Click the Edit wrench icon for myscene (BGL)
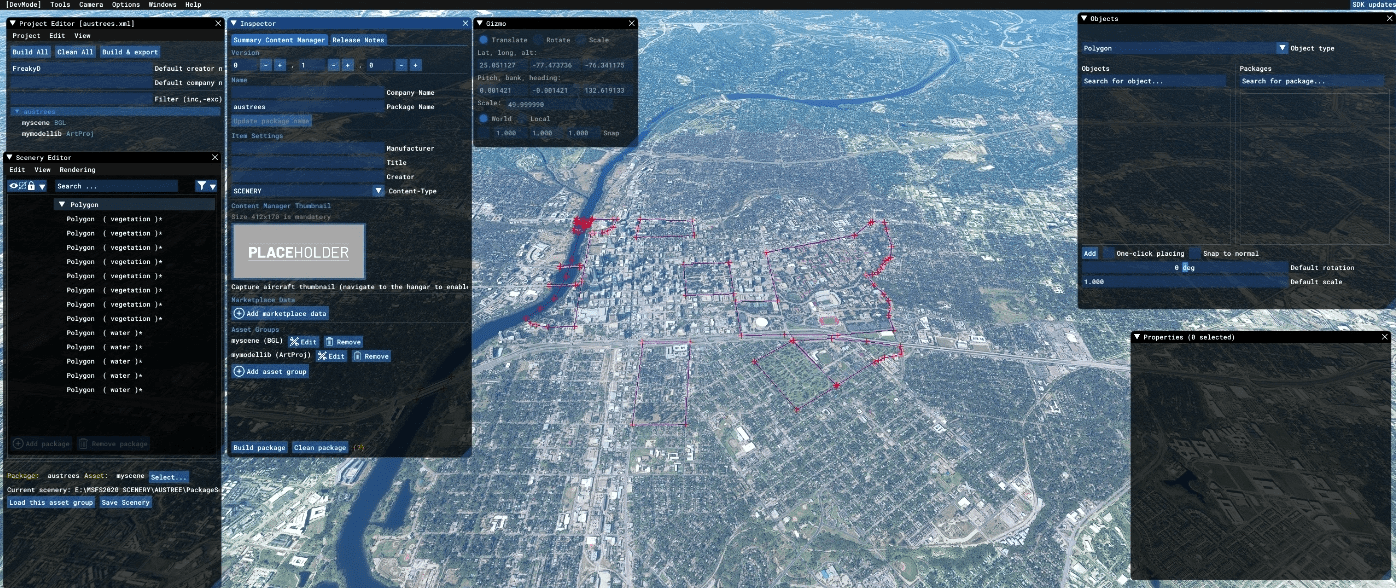The height and width of the screenshot is (588, 1396). click(296, 342)
